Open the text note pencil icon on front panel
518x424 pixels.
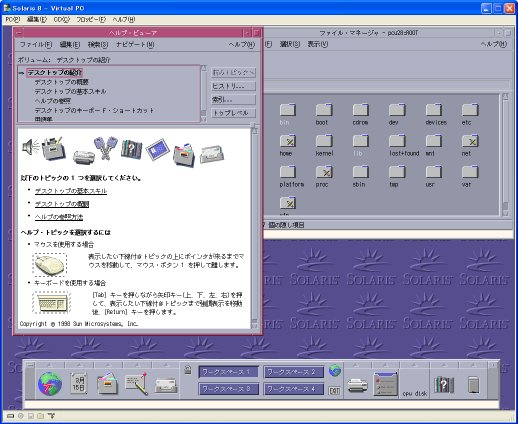[136, 384]
